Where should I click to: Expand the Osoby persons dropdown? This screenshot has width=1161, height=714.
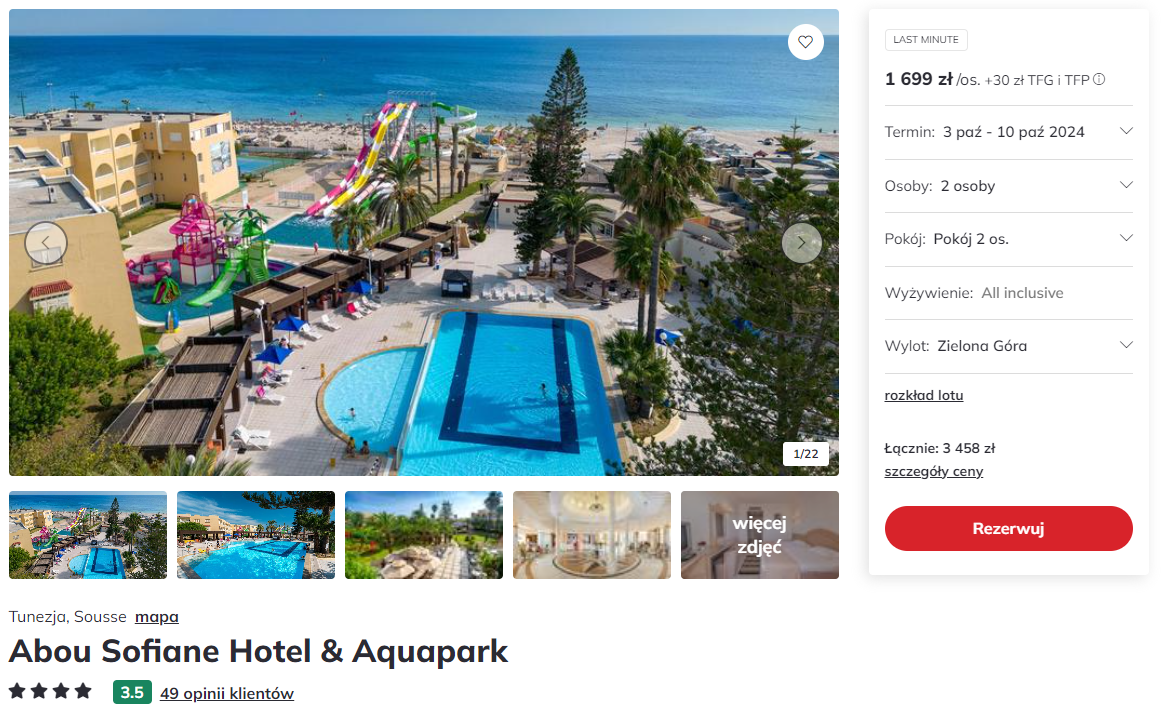tap(1008, 186)
